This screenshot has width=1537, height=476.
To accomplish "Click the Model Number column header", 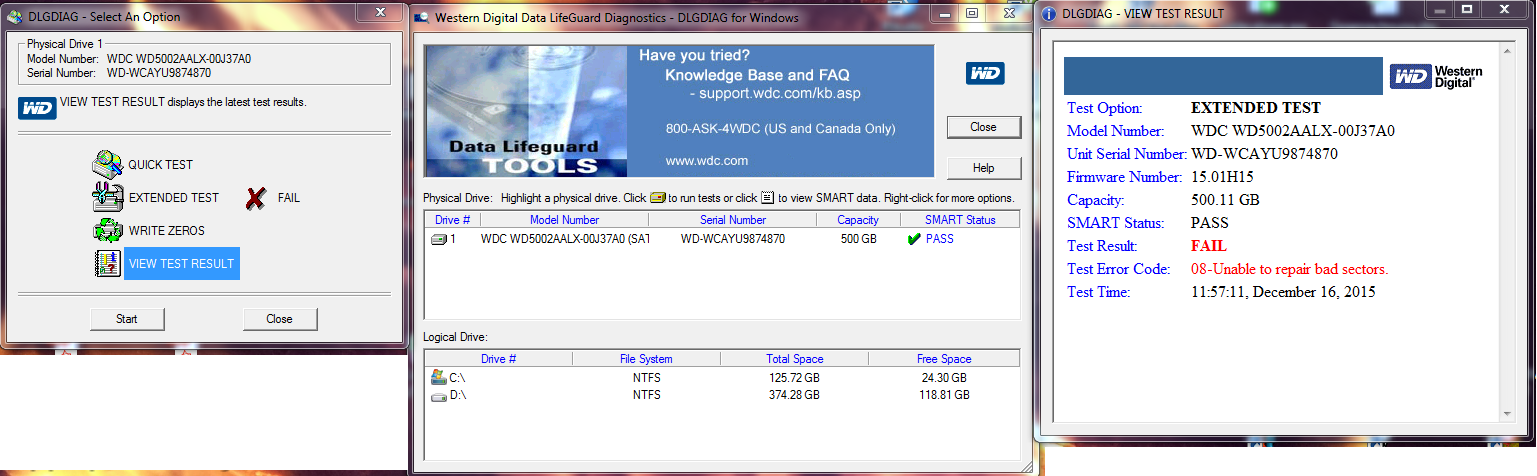I will coord(565,220).
